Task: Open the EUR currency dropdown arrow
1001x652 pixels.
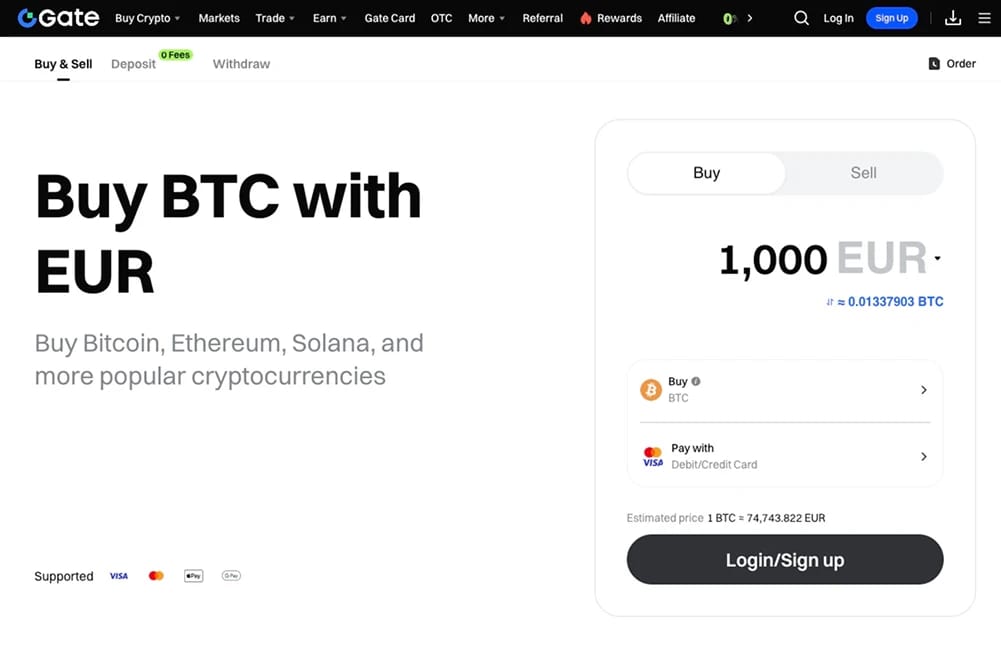Action: tap(937, 259)
